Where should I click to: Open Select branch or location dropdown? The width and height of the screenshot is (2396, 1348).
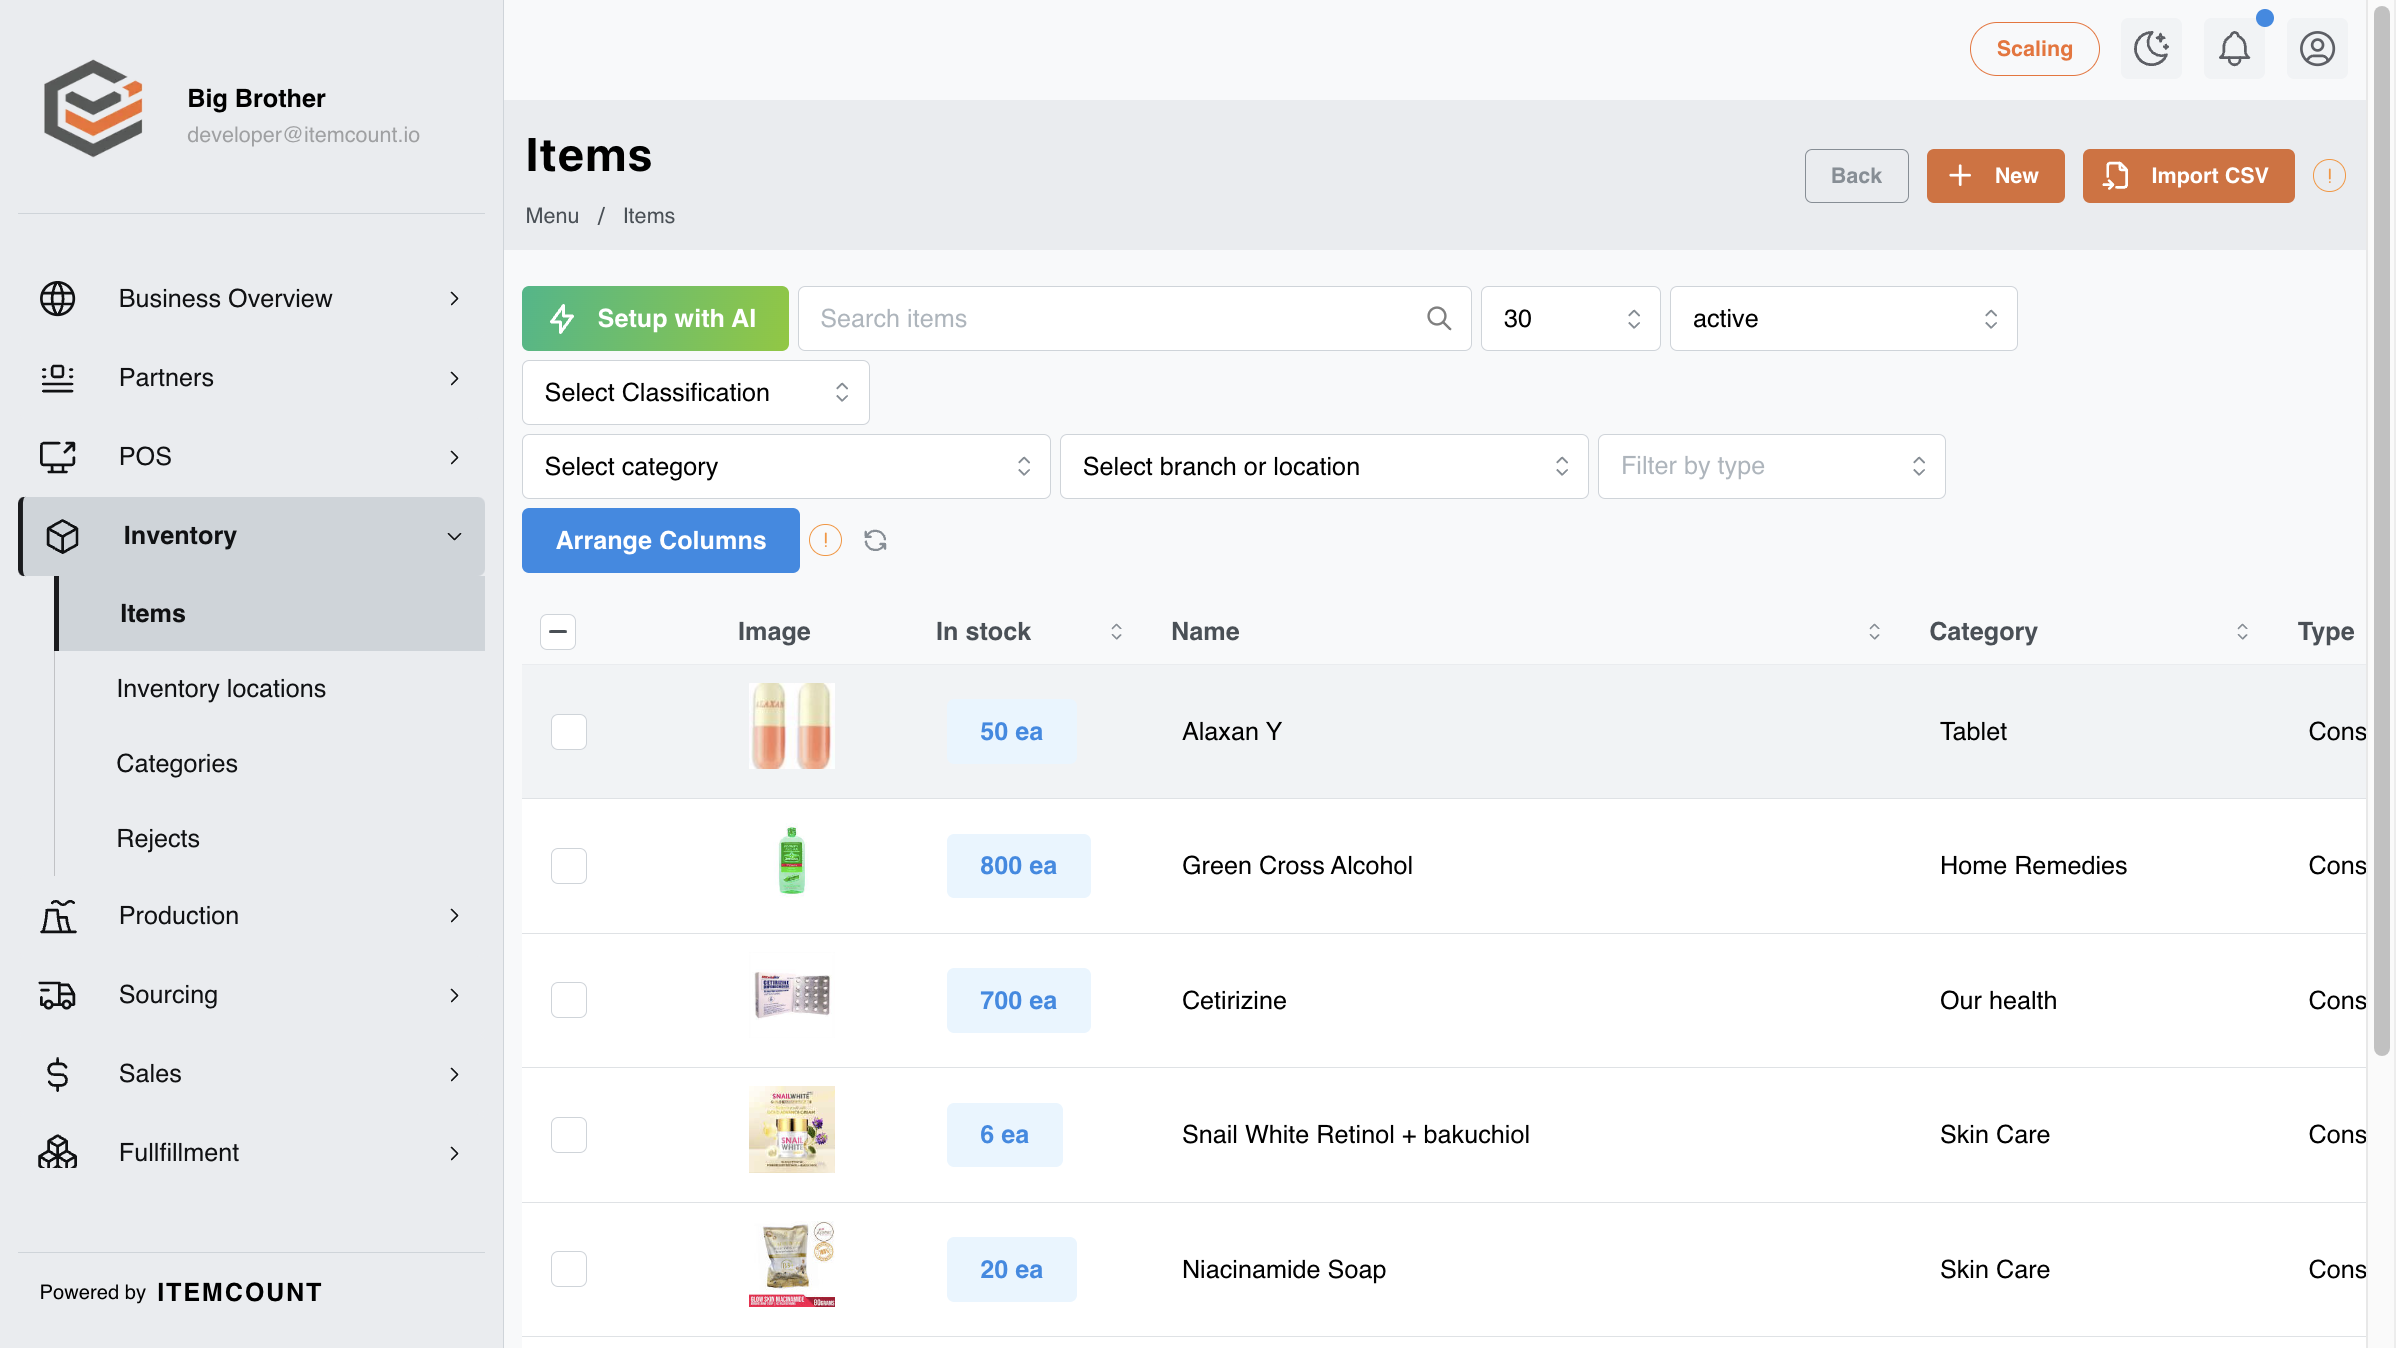(x=1324, y=467)
